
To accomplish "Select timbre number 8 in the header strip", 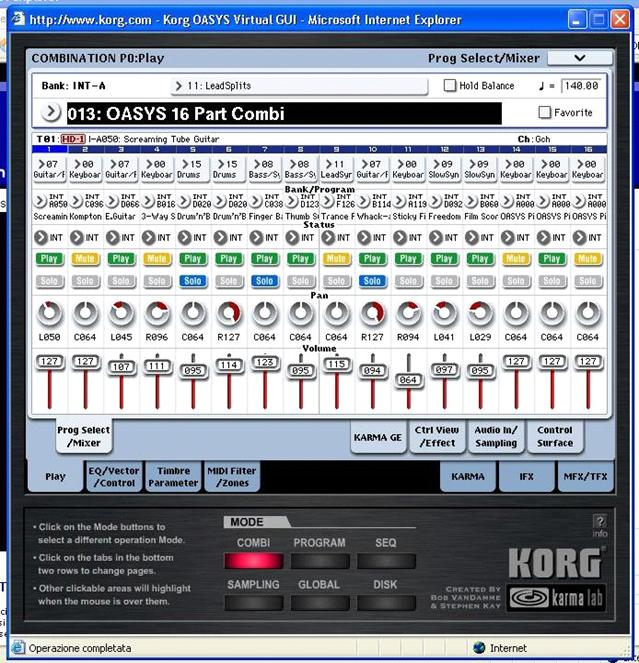I will tap(301, 149).
